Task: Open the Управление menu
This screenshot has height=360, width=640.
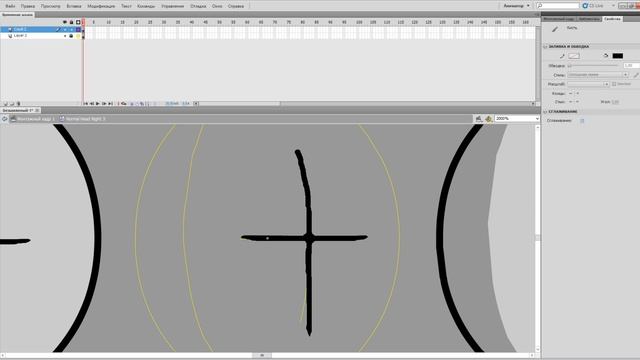Action: (x=173, y=6)
